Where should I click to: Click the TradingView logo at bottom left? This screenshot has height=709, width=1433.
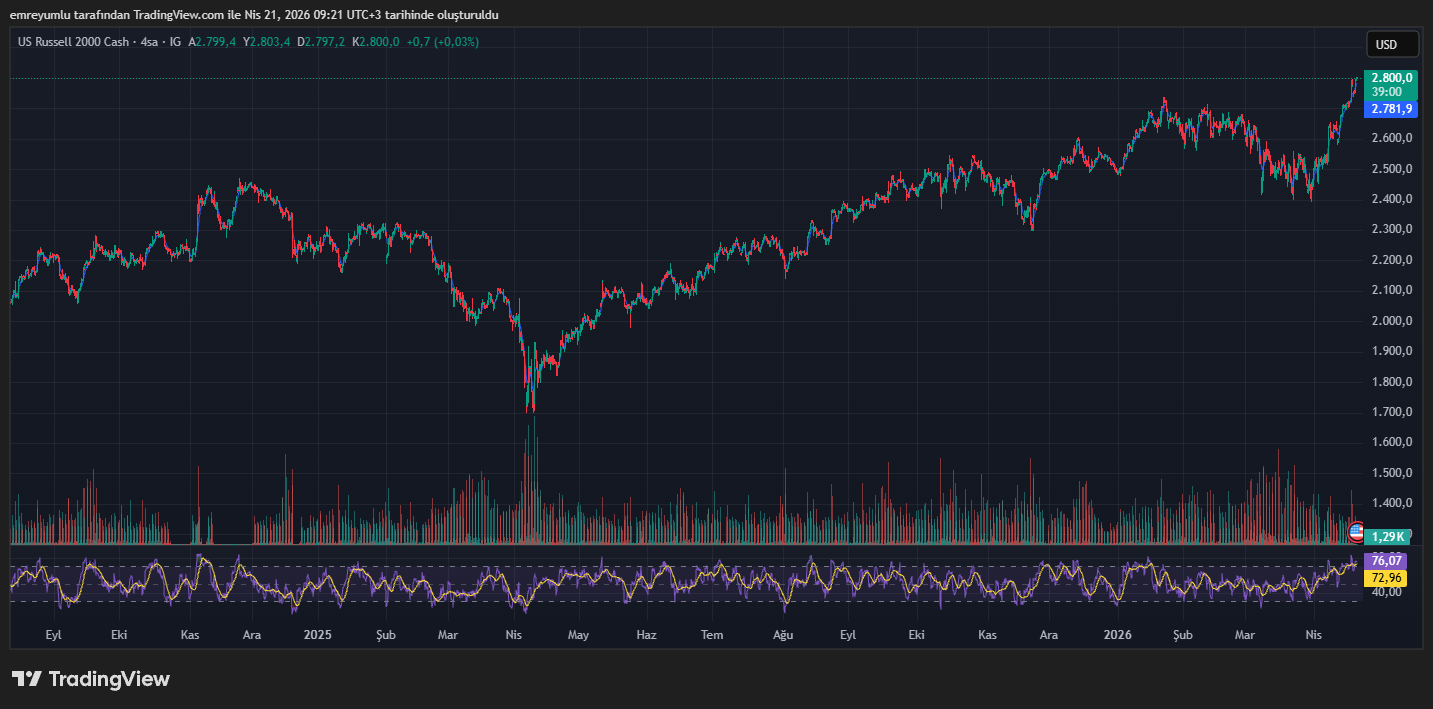[x=90, y=679]
